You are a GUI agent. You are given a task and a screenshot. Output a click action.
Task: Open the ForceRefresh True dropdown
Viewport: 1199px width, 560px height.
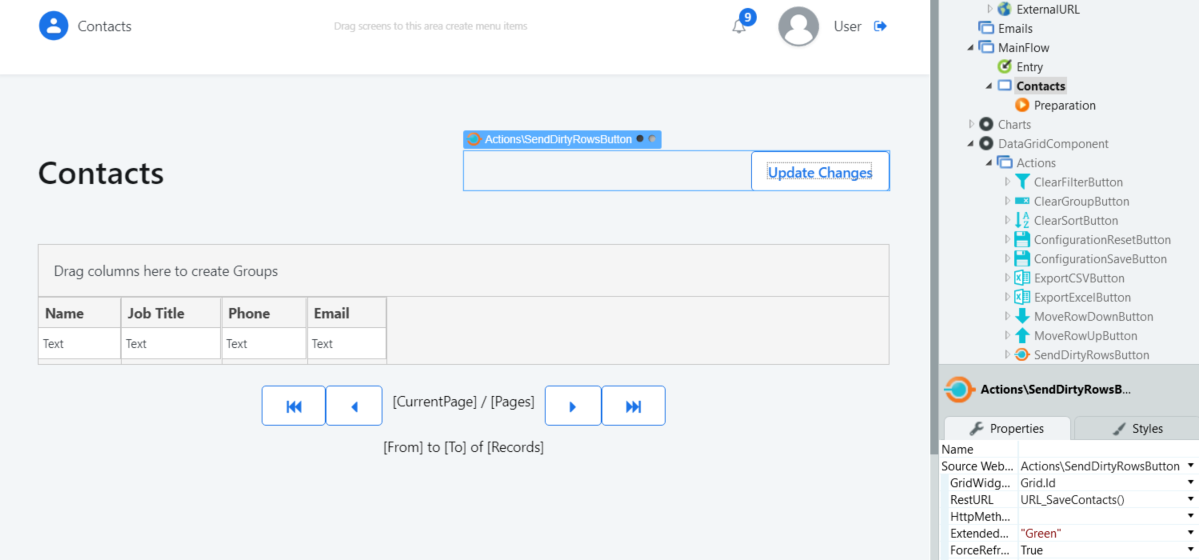click(1191, 550)
